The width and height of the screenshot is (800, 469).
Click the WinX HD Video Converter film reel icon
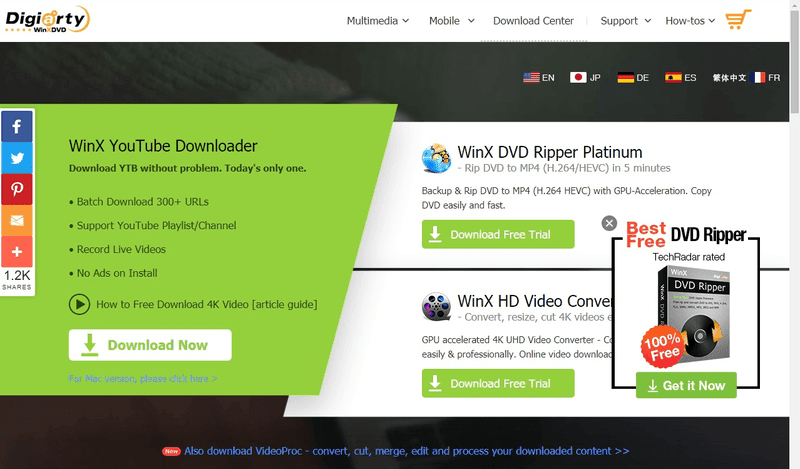[x=436, y=307]
